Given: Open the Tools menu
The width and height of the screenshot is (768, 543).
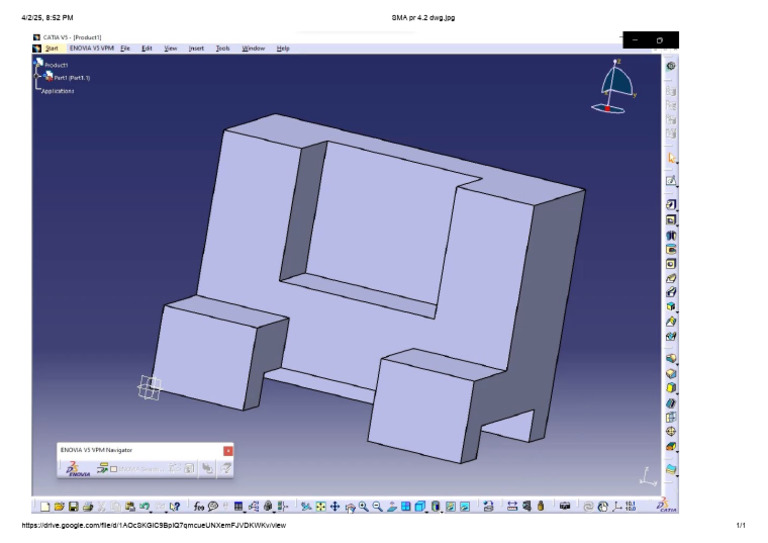Looking at the screenshot, I should (223, 48).
